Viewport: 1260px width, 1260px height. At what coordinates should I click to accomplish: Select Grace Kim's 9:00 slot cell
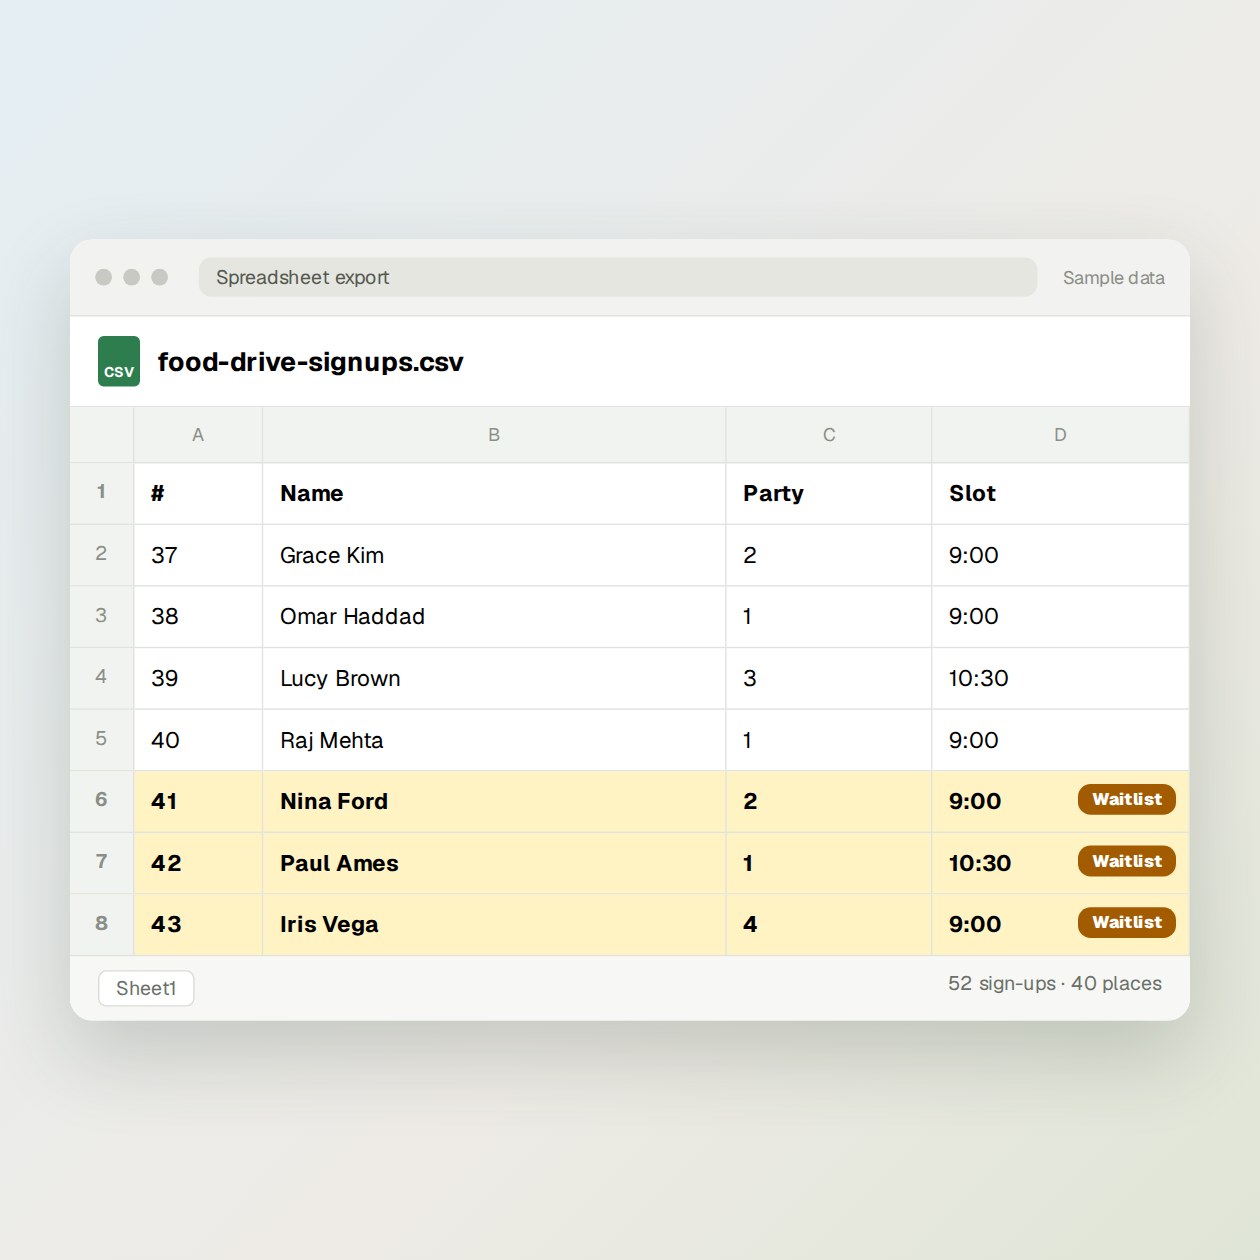(x=1060, y=555)
